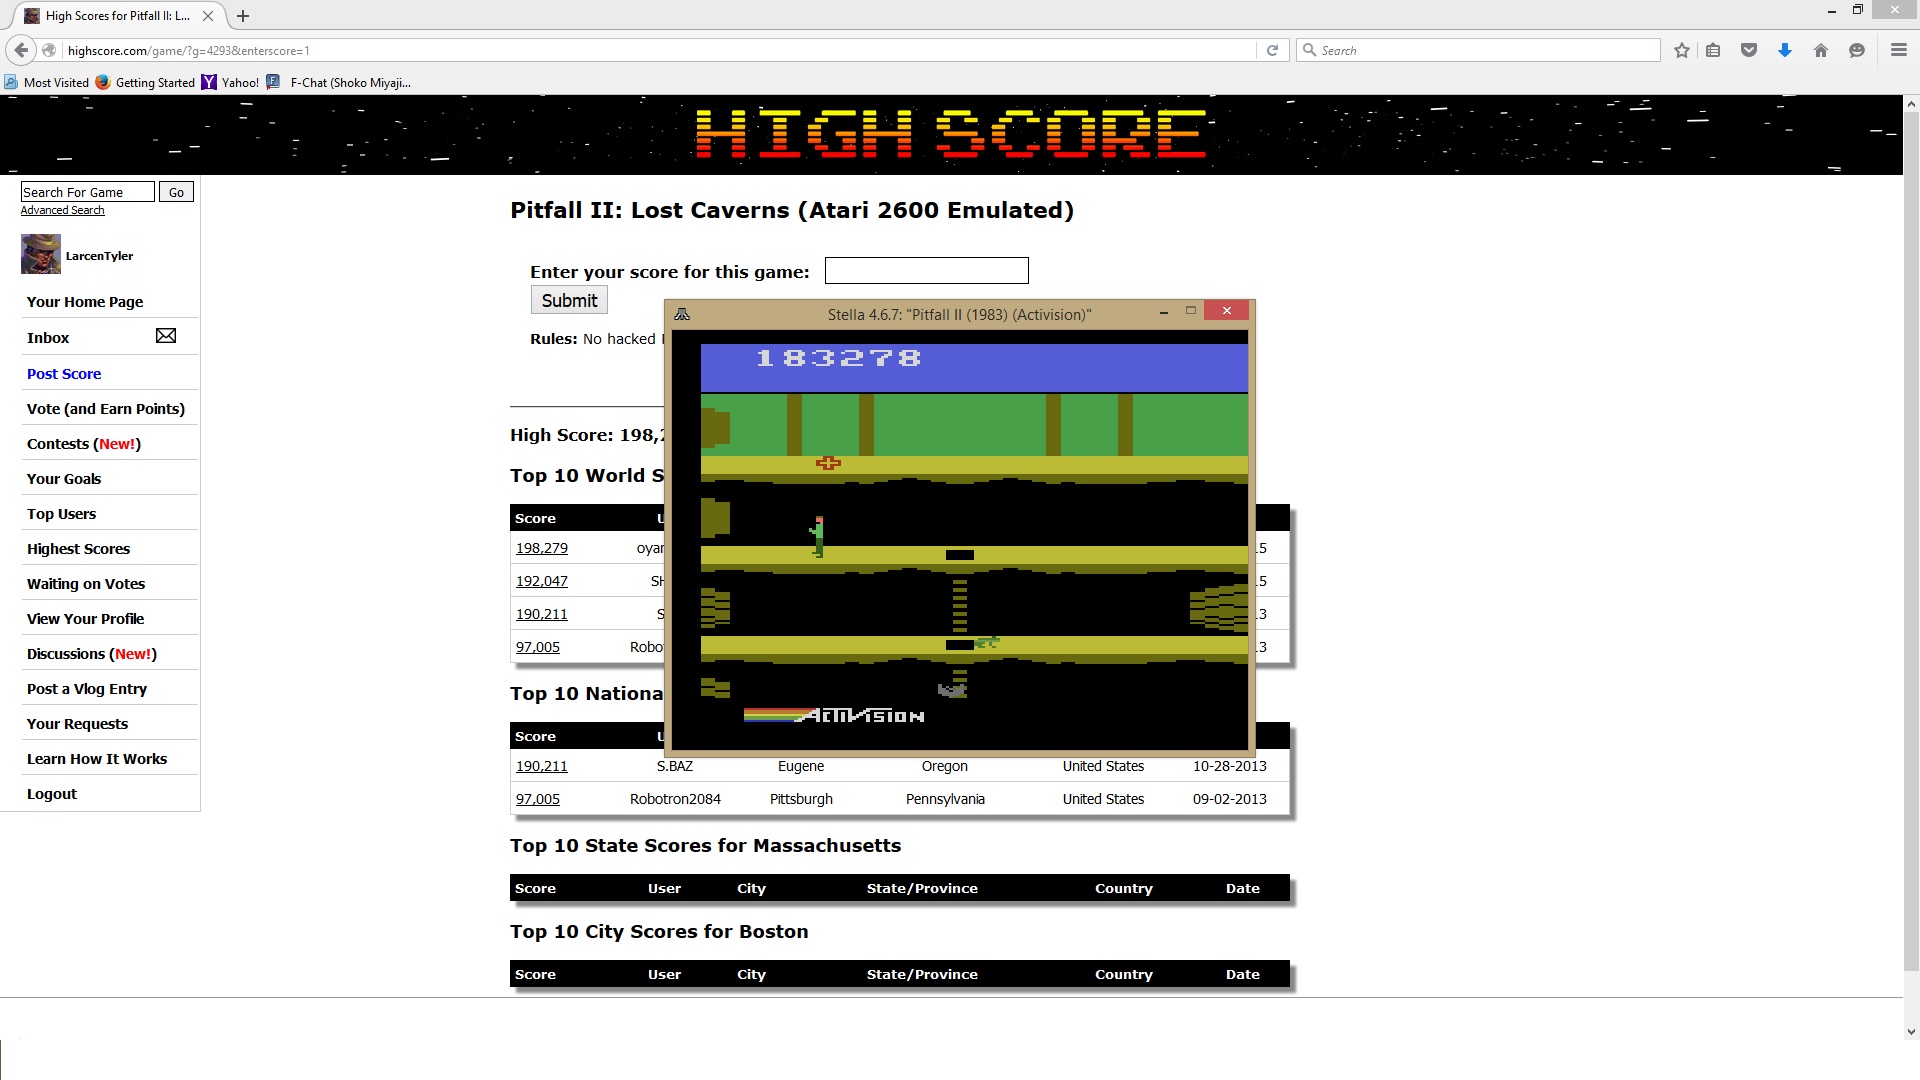Screen dimensions: 1920x1080
Task: Click the Submit score button
Action: (569, 300)
